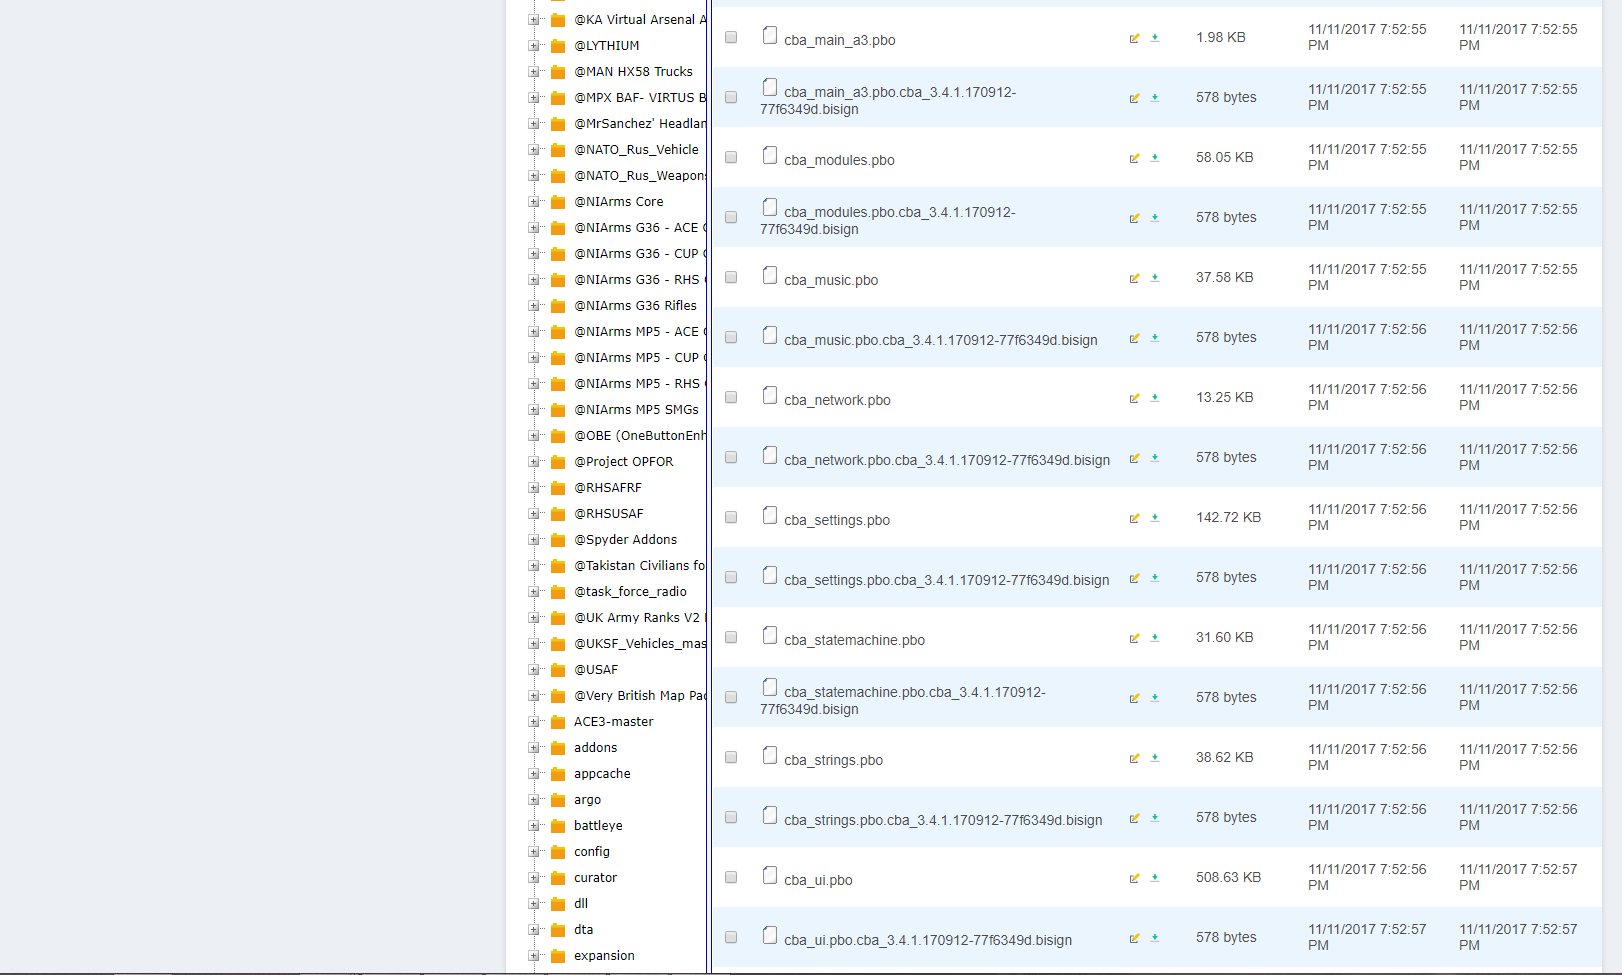Image resolution: width=1622 pixels, height=975 pixels.
Task: Select the checkbox on the cba_ui.pbo row
Action: pos(731,876)
